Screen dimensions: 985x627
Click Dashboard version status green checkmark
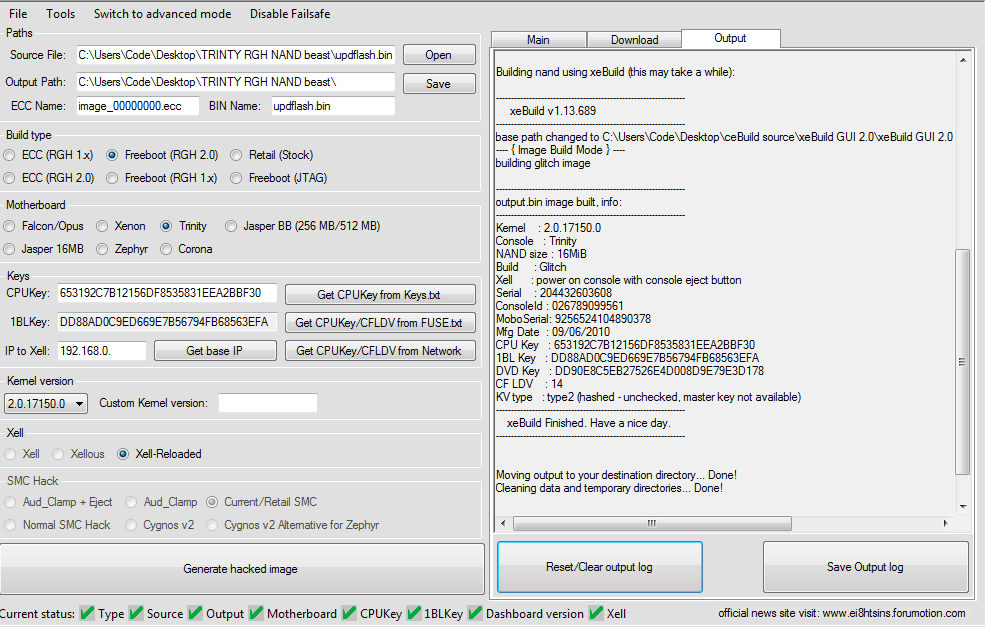[x=475, y=613]
